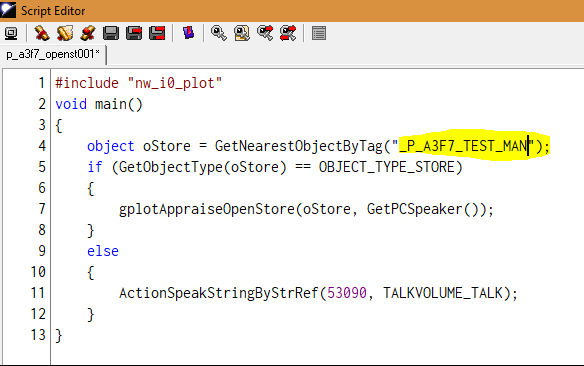Save all scripts with double-arrow floppy icon
This screenshot has width=584, height=366.
point(157,34)
